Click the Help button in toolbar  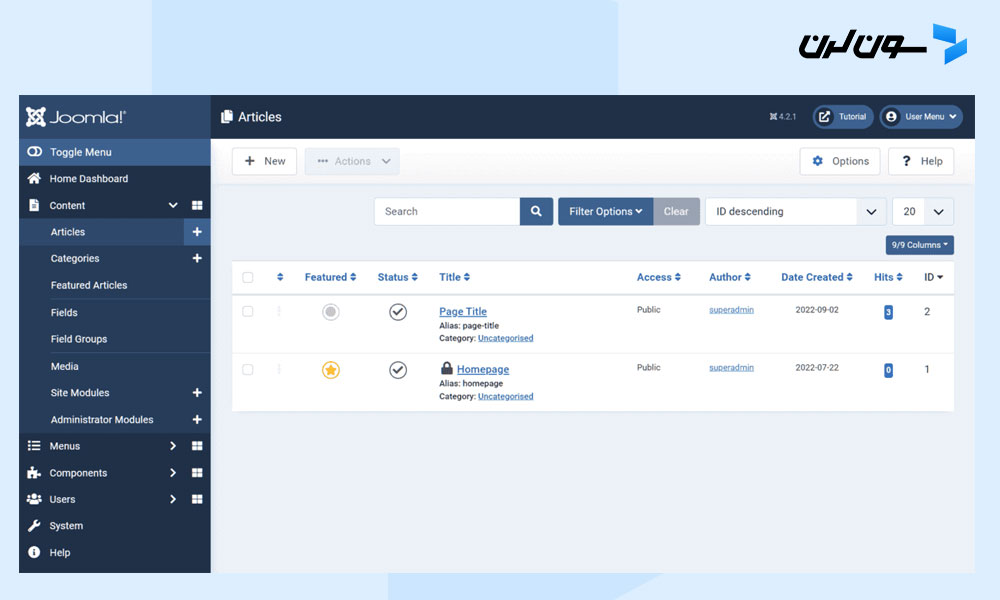pyautogui.click(x=921, y=161)
